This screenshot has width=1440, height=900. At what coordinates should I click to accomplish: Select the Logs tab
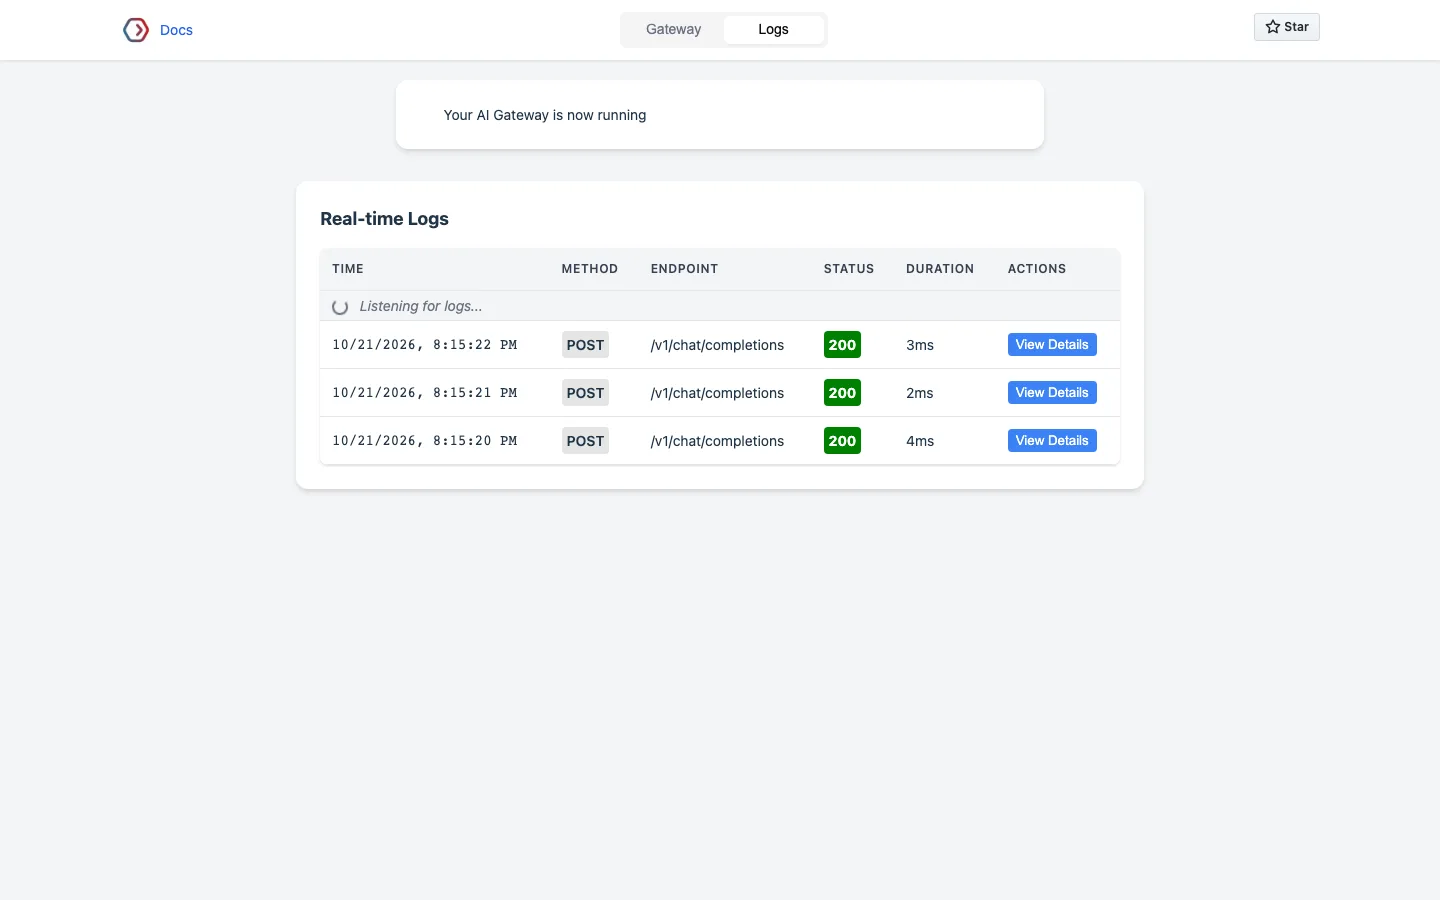(773, 29)
